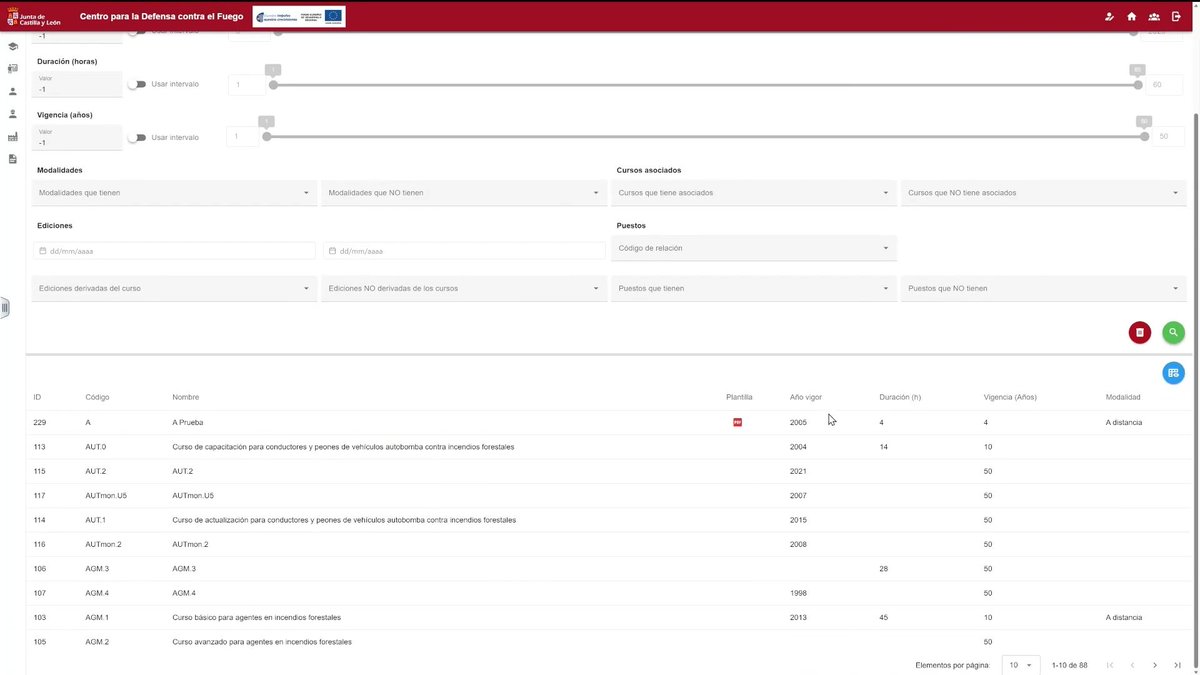Change the elements per page selector
This screenshot has height=675, width=1200.
coord(1021,665)
